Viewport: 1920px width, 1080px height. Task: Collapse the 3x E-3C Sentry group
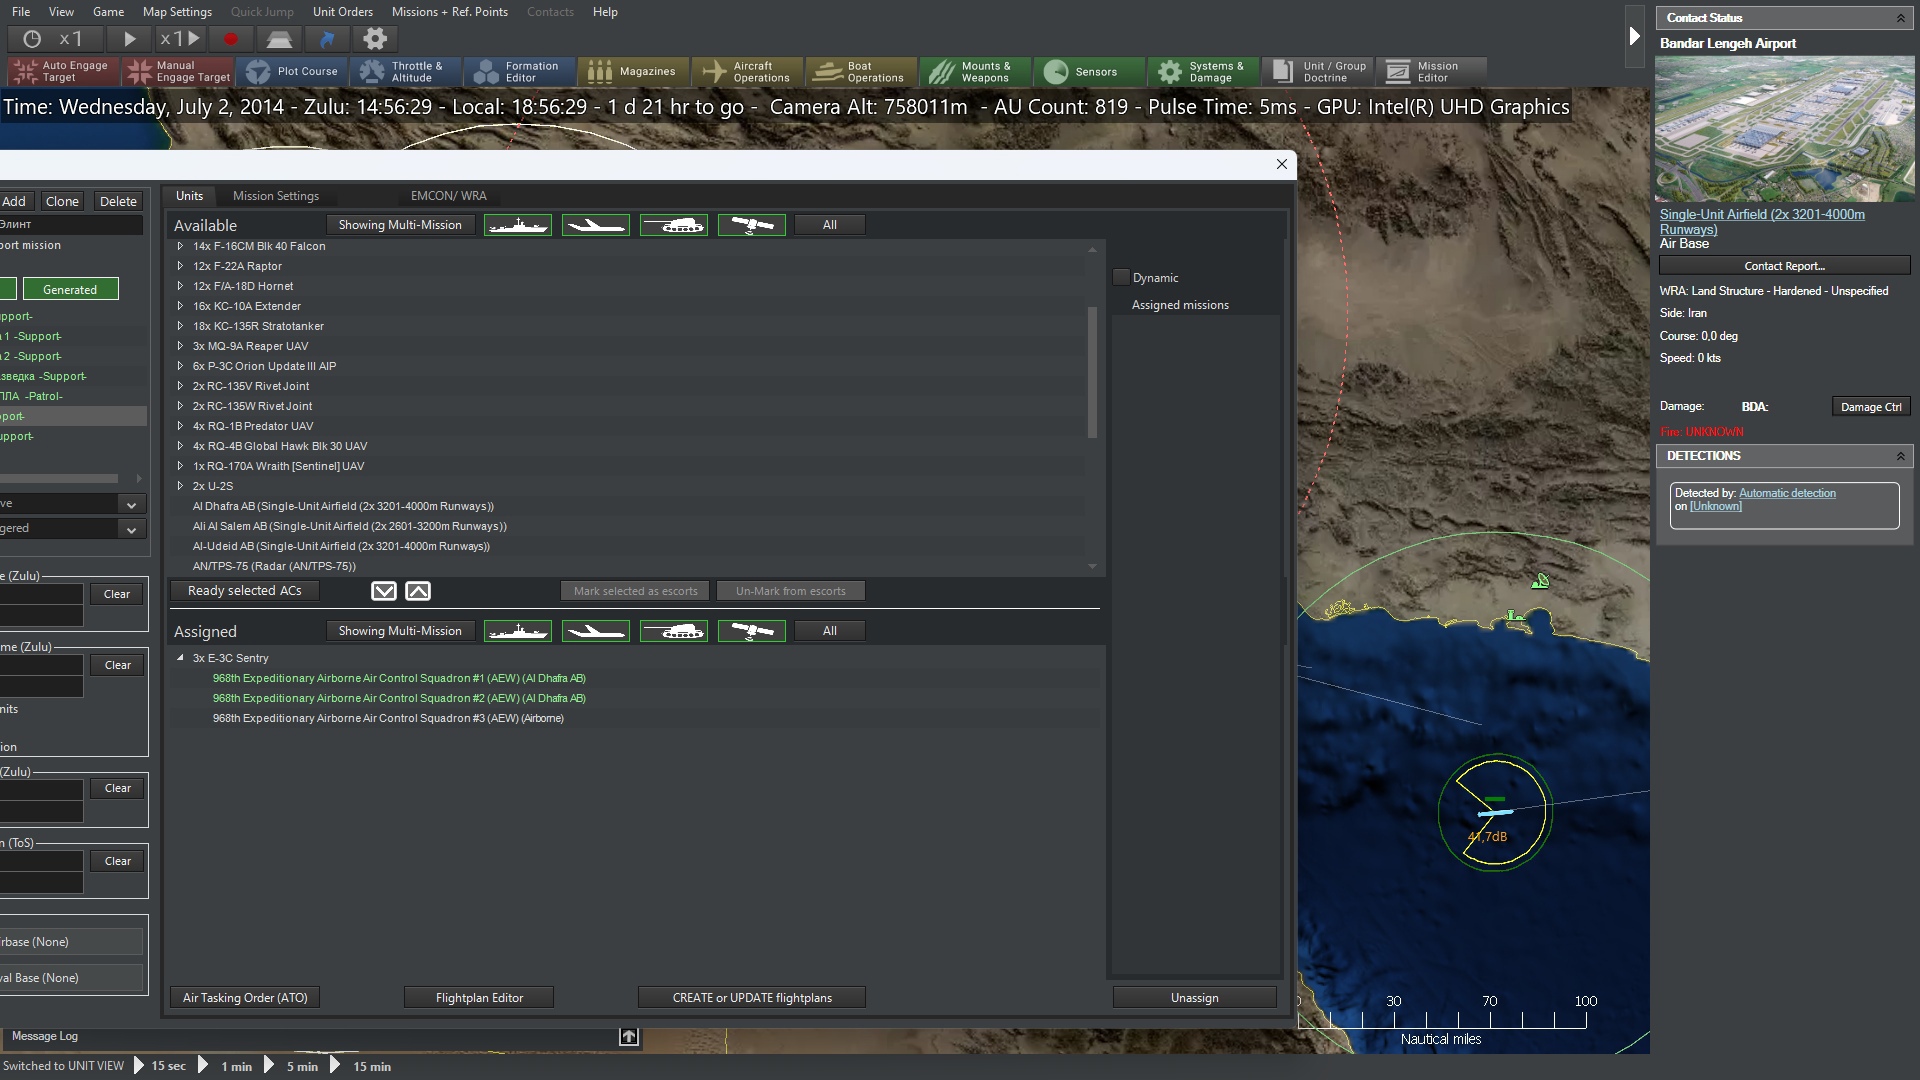point(180,658)
